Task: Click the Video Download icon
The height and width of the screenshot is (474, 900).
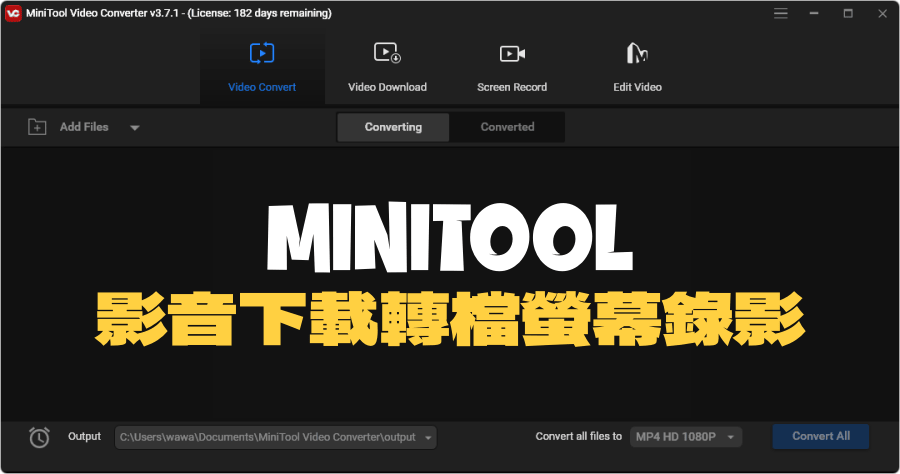Action: 387,53
